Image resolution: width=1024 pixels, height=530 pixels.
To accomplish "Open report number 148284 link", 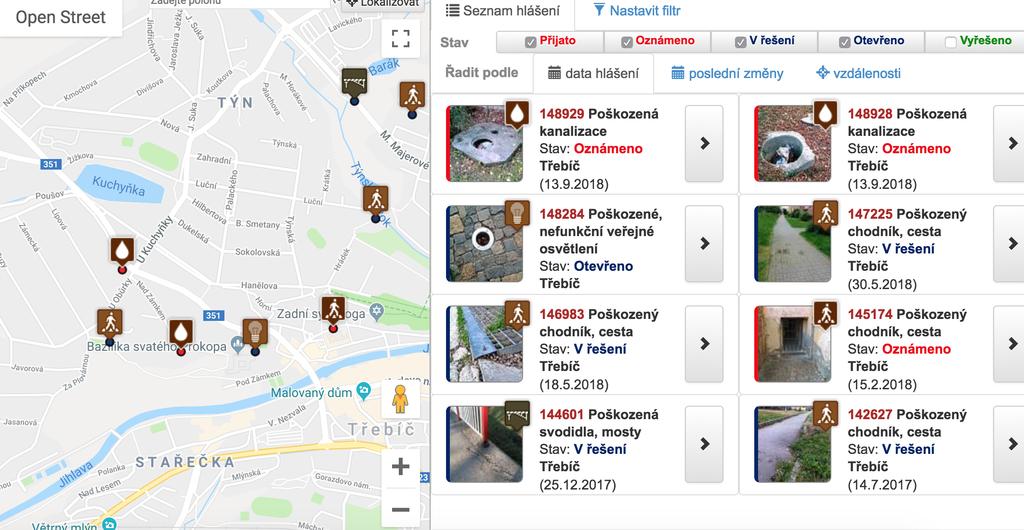I will click(x=562, y=215).
